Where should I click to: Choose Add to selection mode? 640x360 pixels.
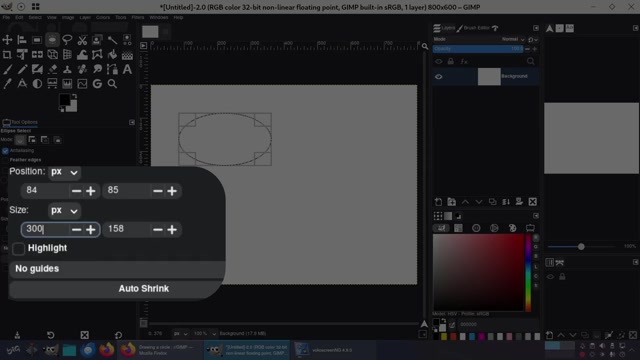pos(32,140)
